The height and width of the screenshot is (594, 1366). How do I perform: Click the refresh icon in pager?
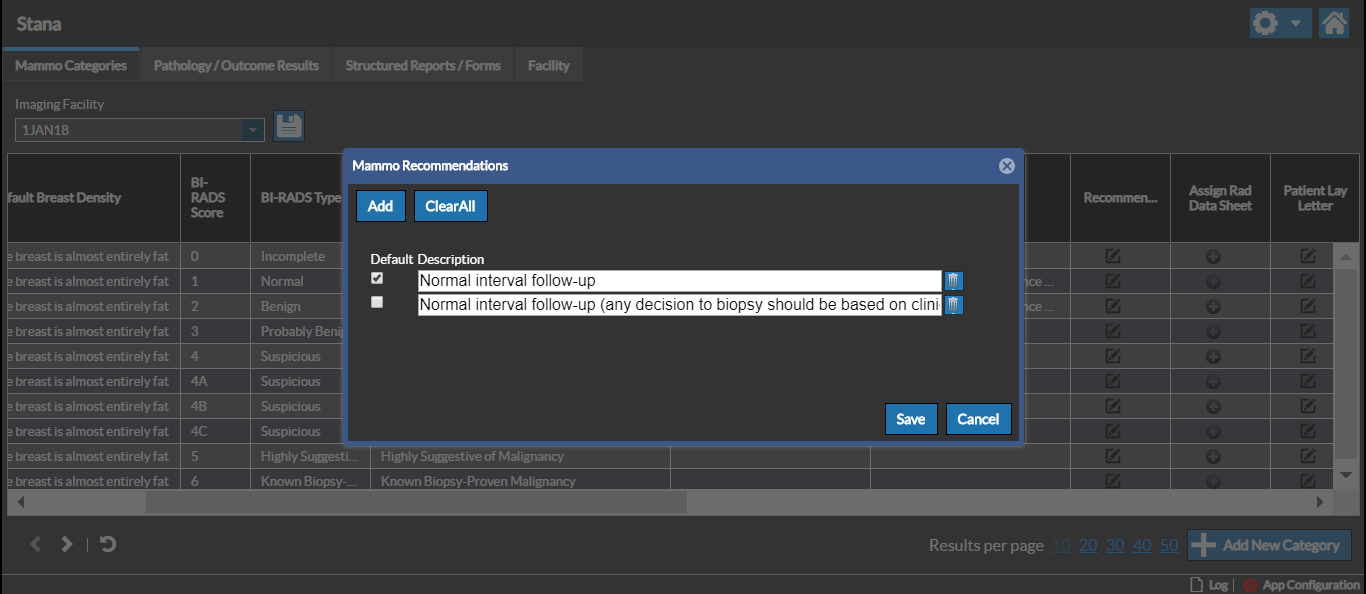108,544
